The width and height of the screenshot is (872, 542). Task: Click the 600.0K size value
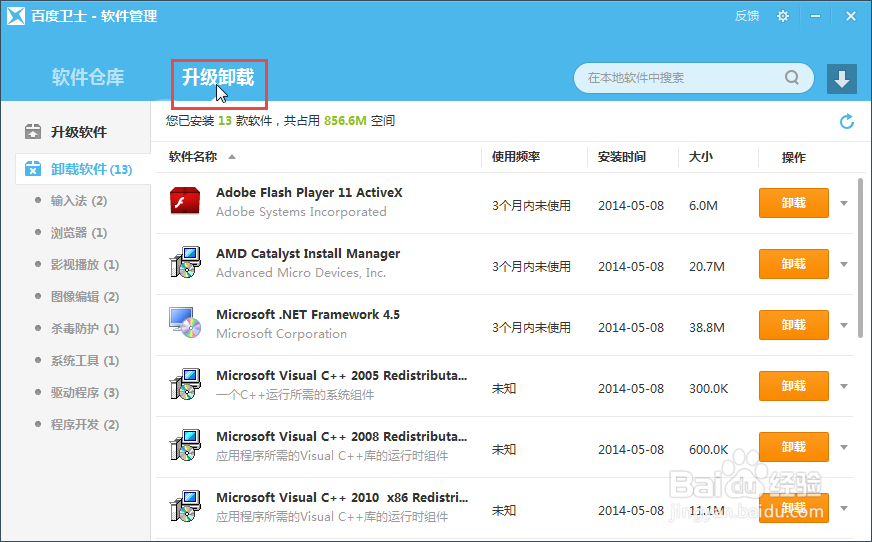pos(708,450)
